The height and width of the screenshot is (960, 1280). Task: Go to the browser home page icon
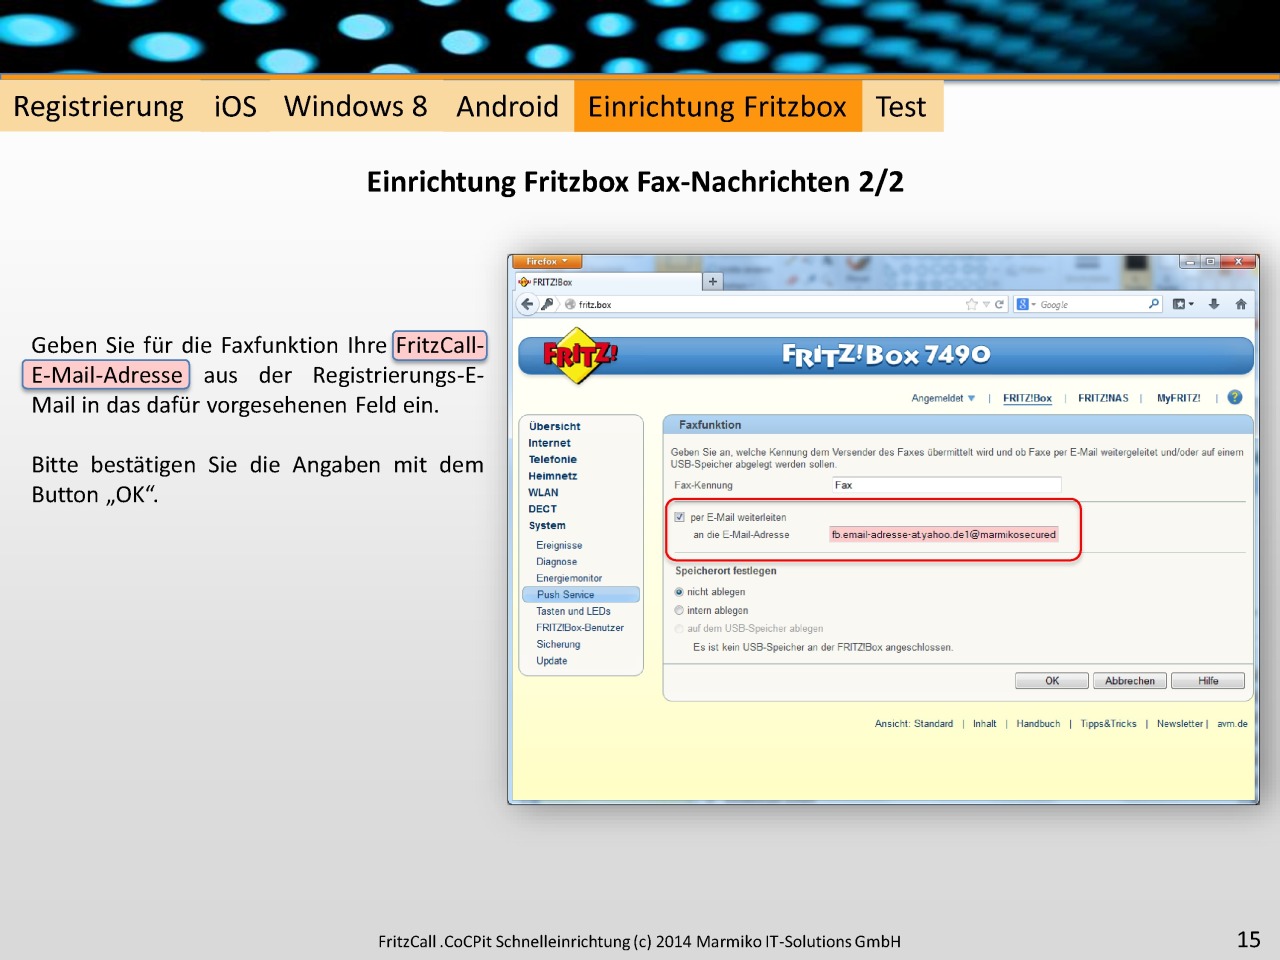click(1241, 304)
